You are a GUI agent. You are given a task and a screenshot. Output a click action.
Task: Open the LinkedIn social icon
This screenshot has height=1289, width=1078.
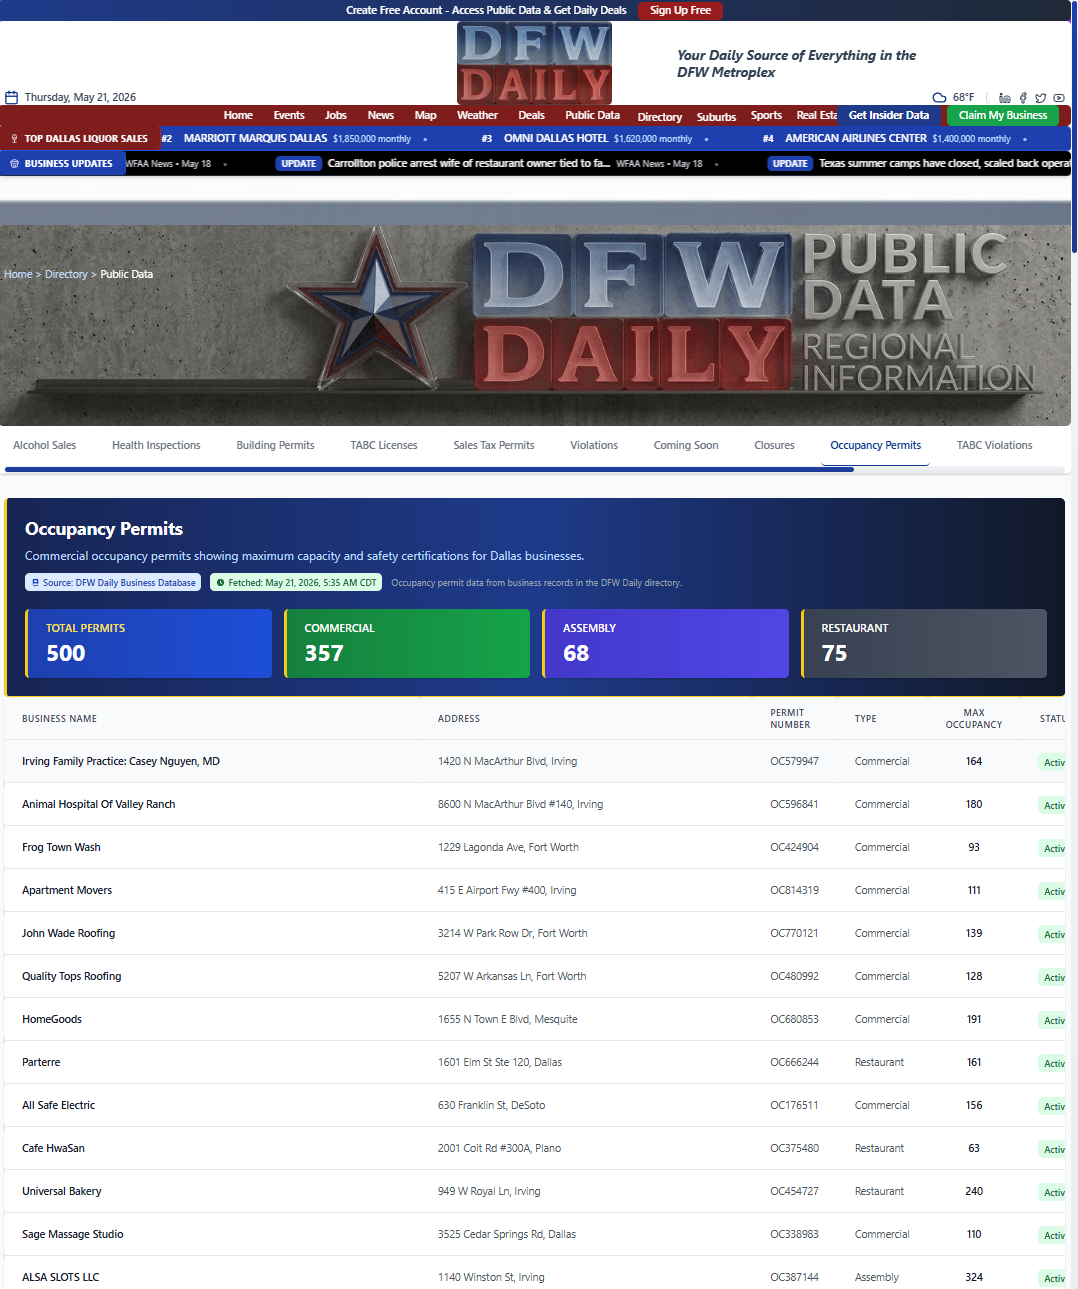1005,98
